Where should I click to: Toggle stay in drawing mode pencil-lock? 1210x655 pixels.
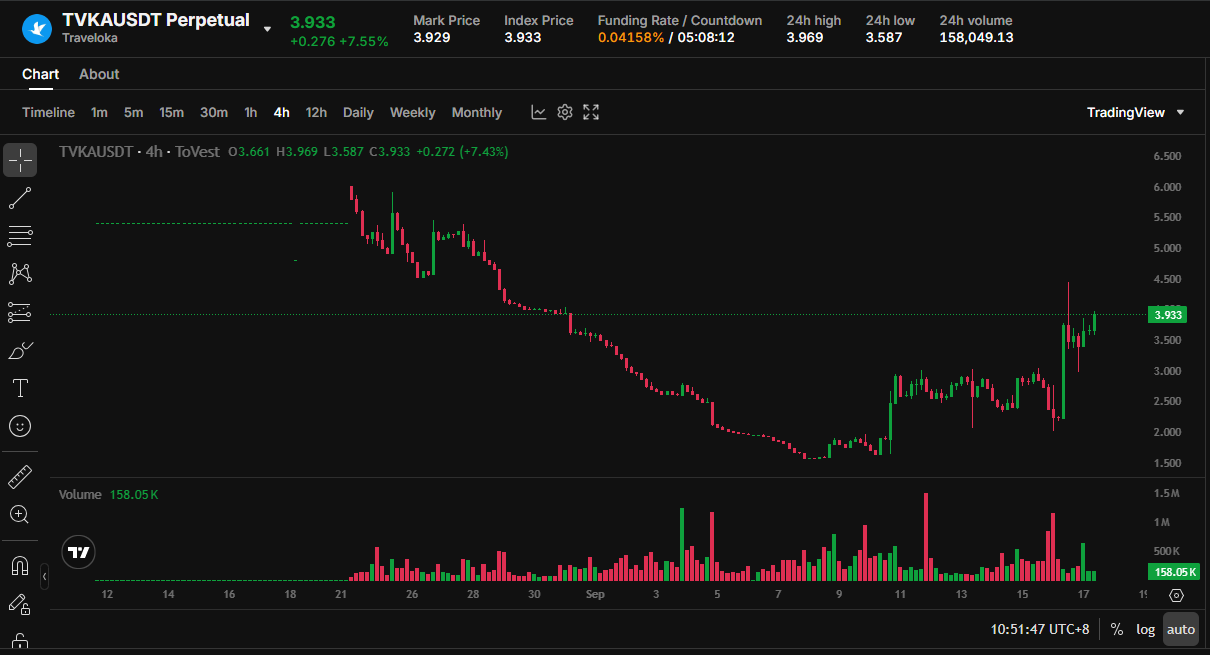[x=20, y=604]
